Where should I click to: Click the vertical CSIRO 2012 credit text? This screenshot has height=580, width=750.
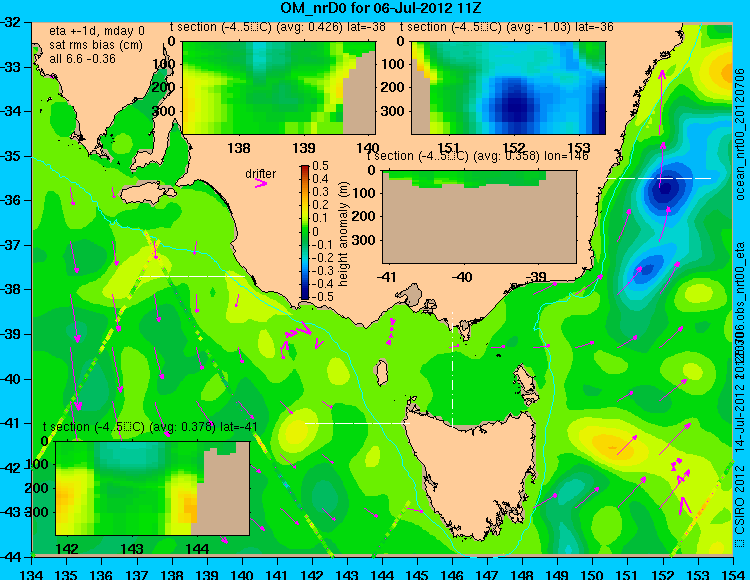click(x=740, y=505)
